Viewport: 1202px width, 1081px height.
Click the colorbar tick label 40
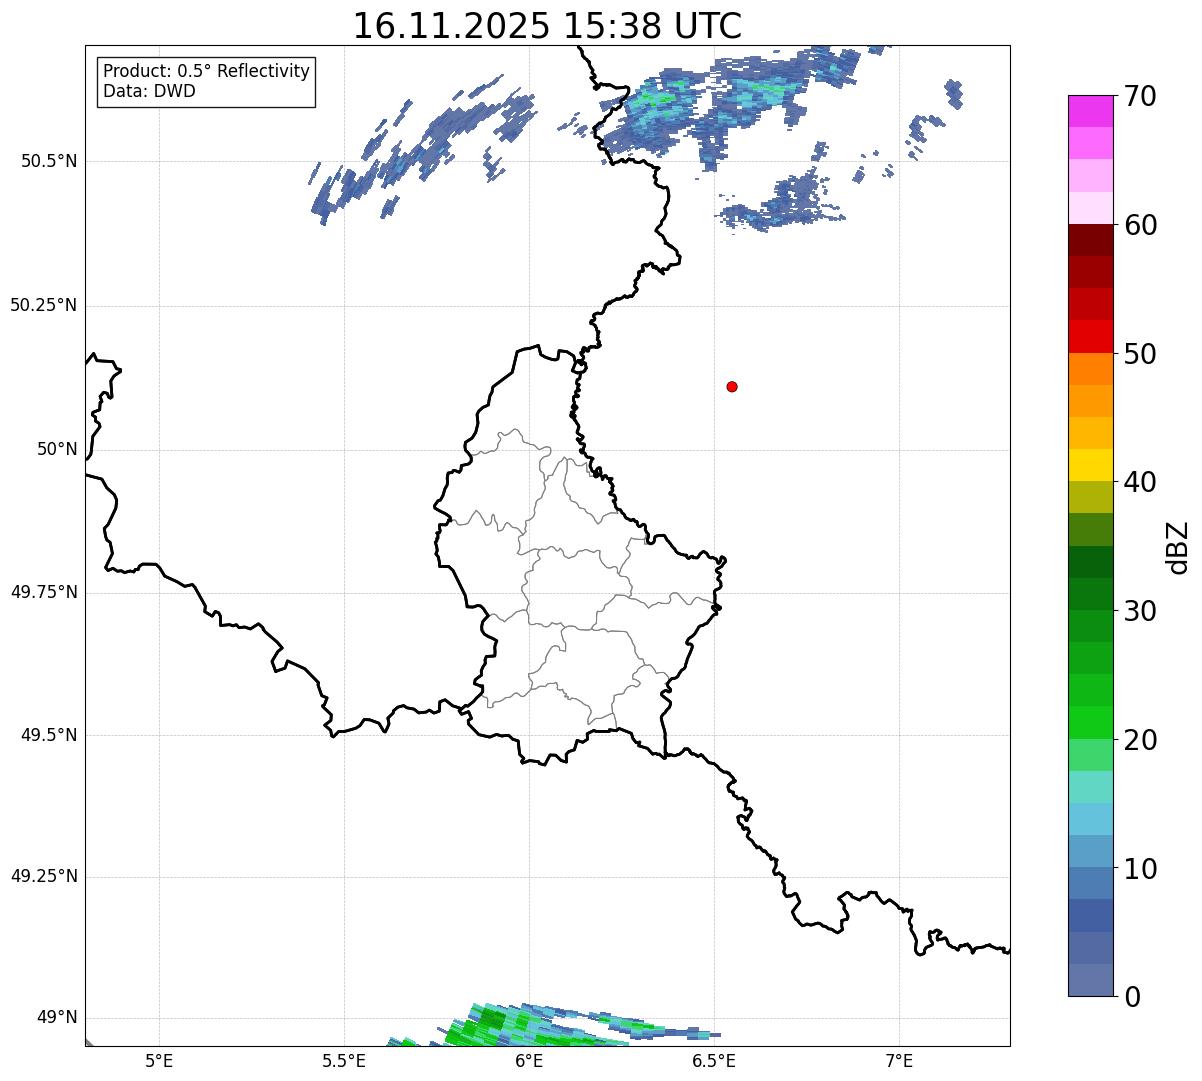click(x=1140, y=482)
